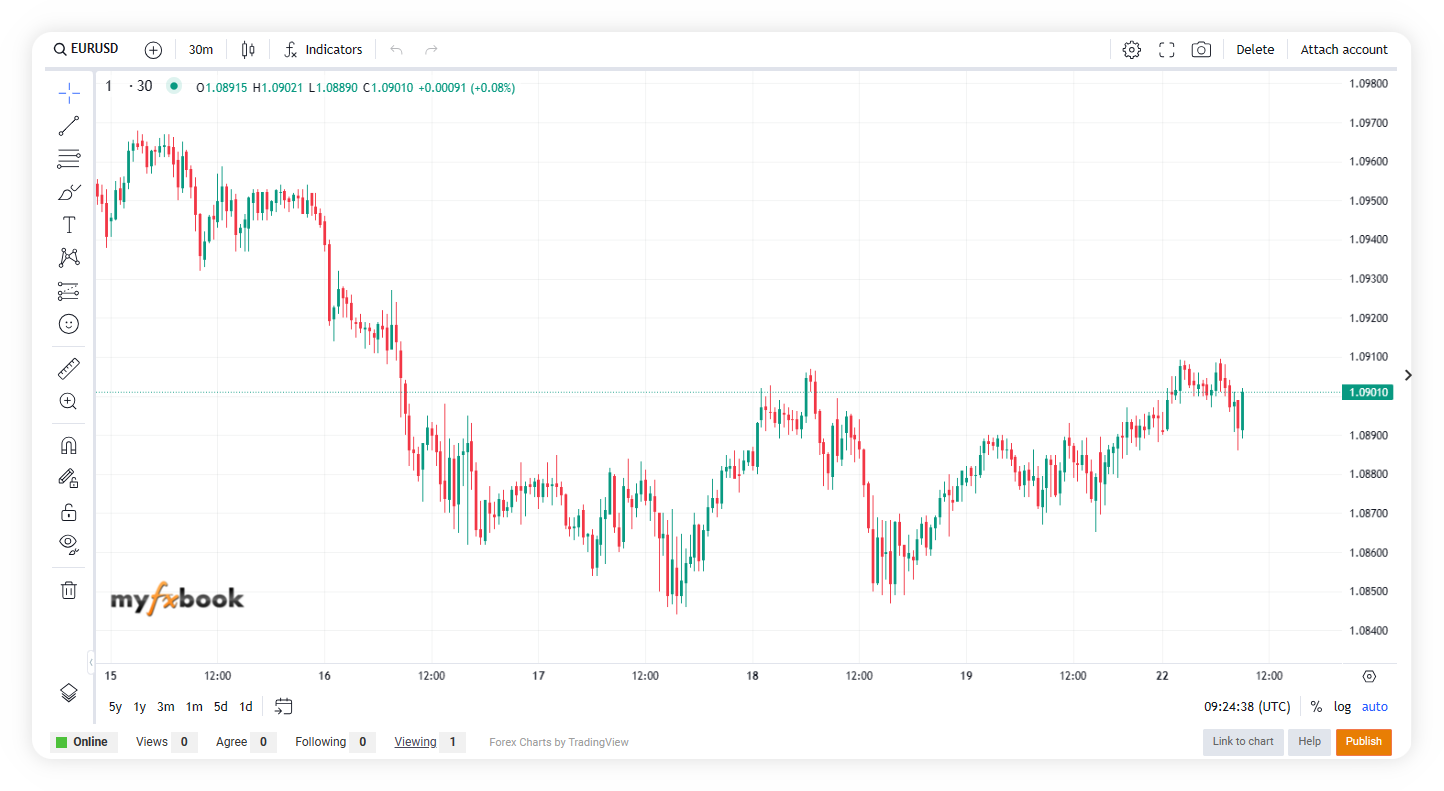Toggle hide all drawings eye icon

click(x=68, y=544)
